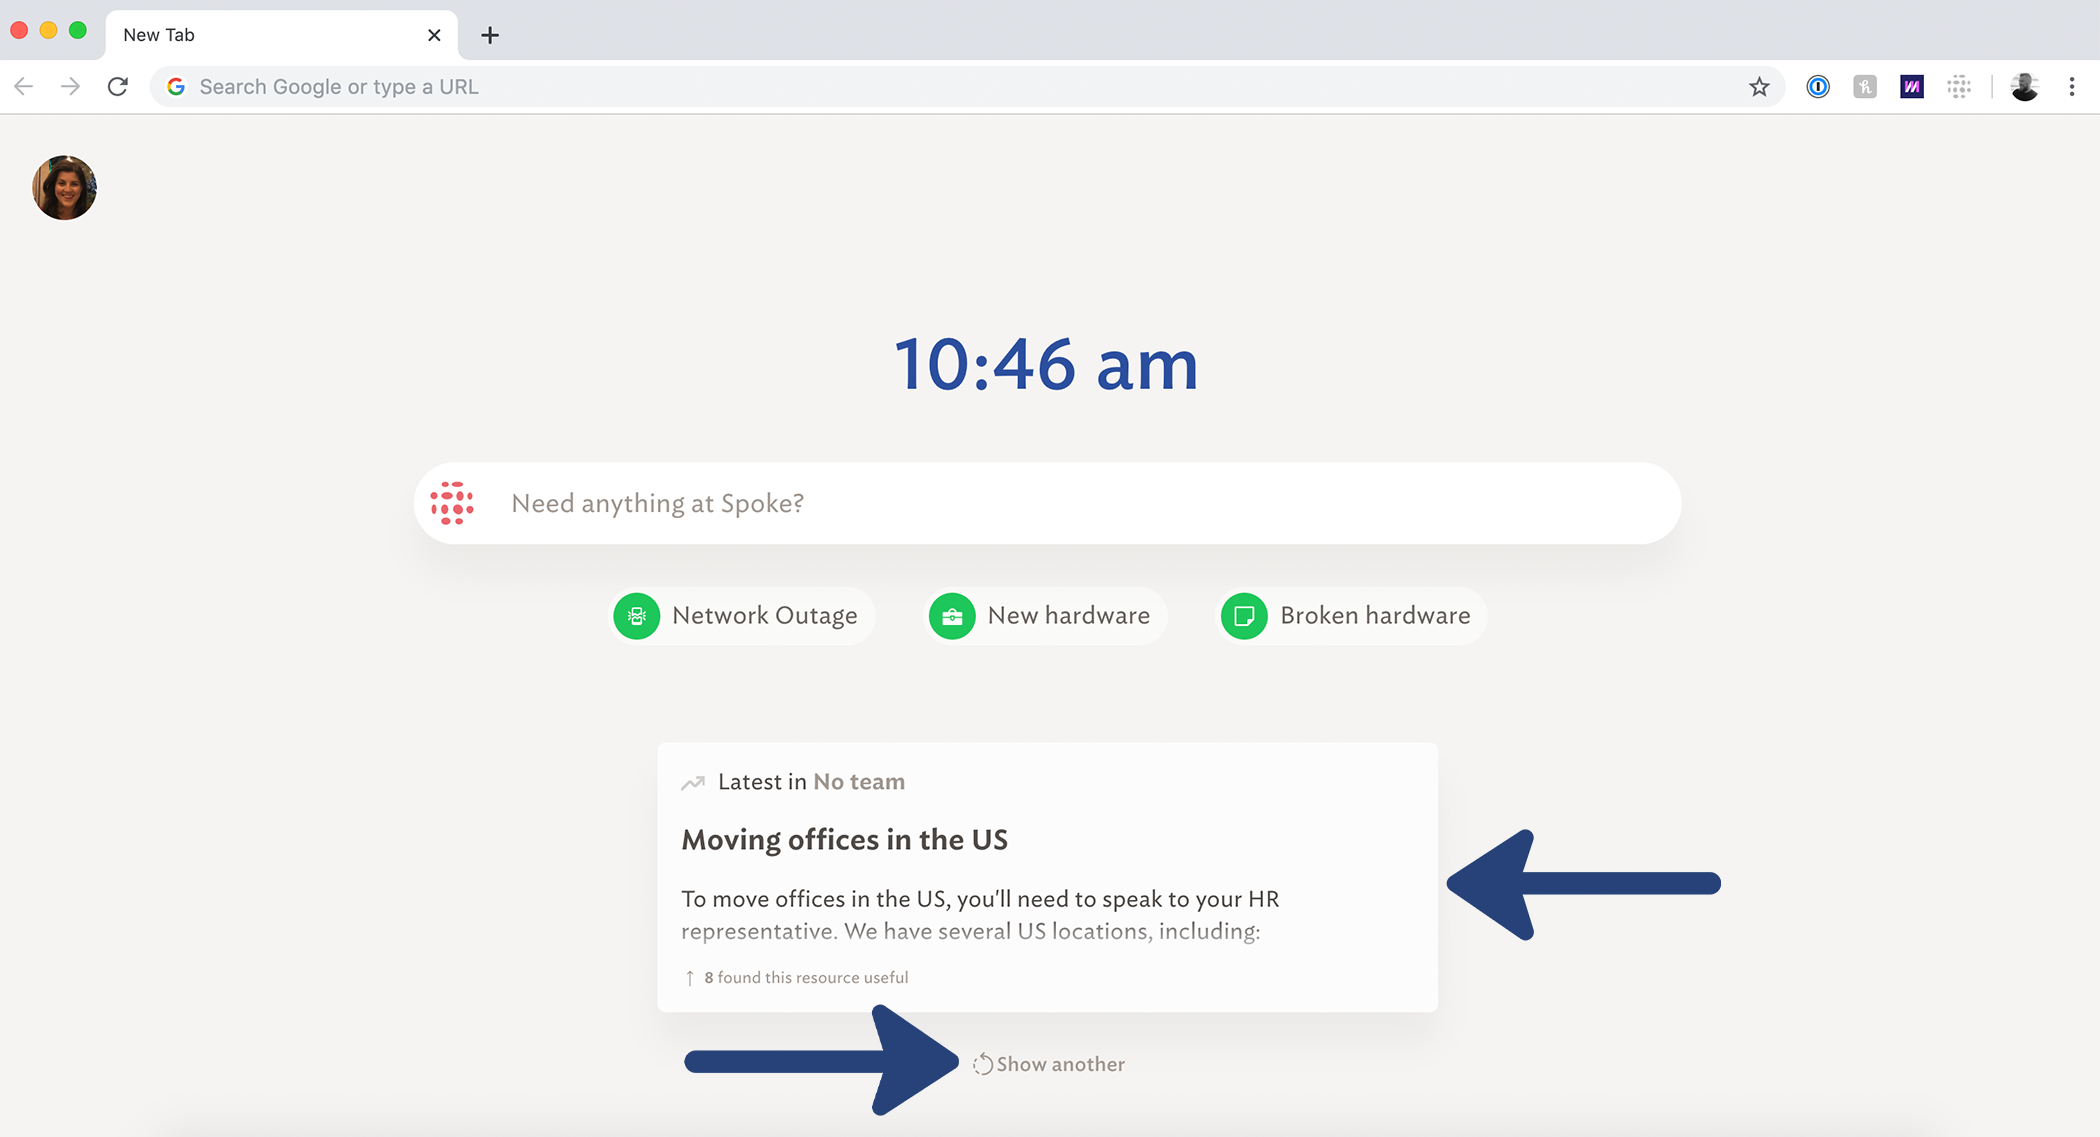Click the upvote arrow beside 8 found useful
This screenshot has height=1137, width=2100.
coord(689,978)
